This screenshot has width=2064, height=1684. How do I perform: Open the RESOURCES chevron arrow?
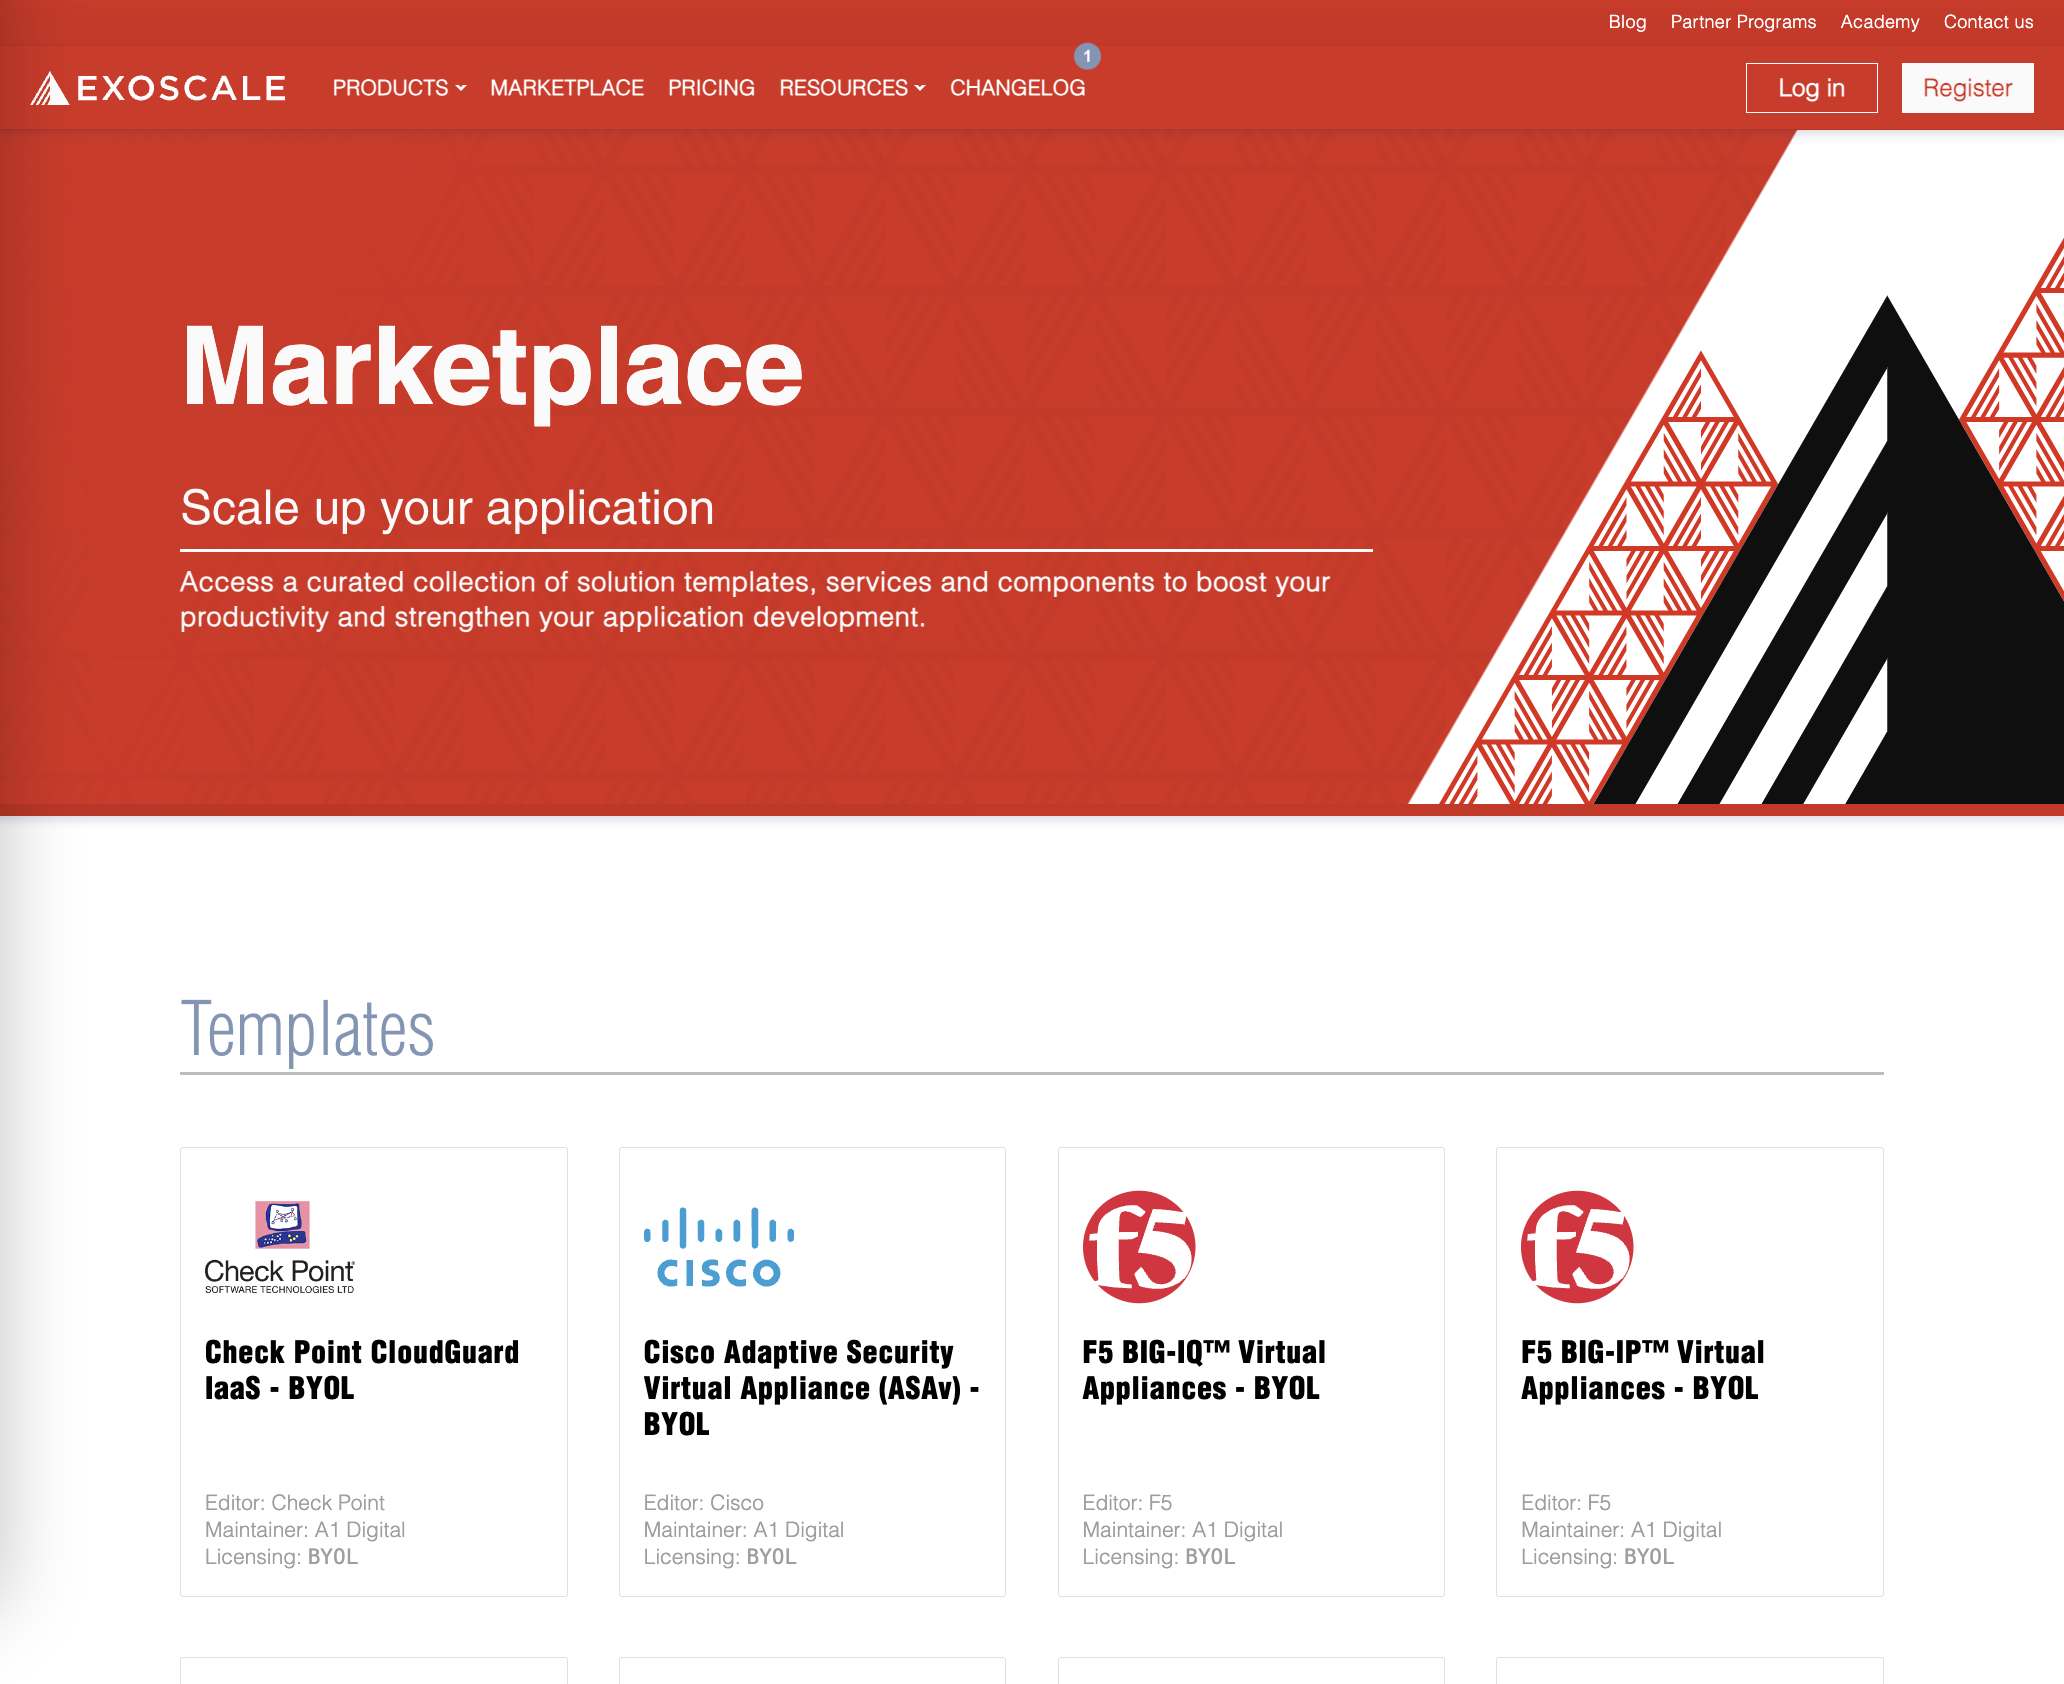(920, 88)
